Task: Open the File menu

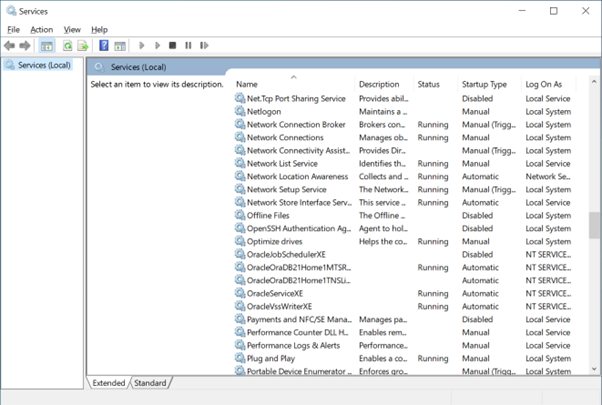Action: (x=13, y=30)
